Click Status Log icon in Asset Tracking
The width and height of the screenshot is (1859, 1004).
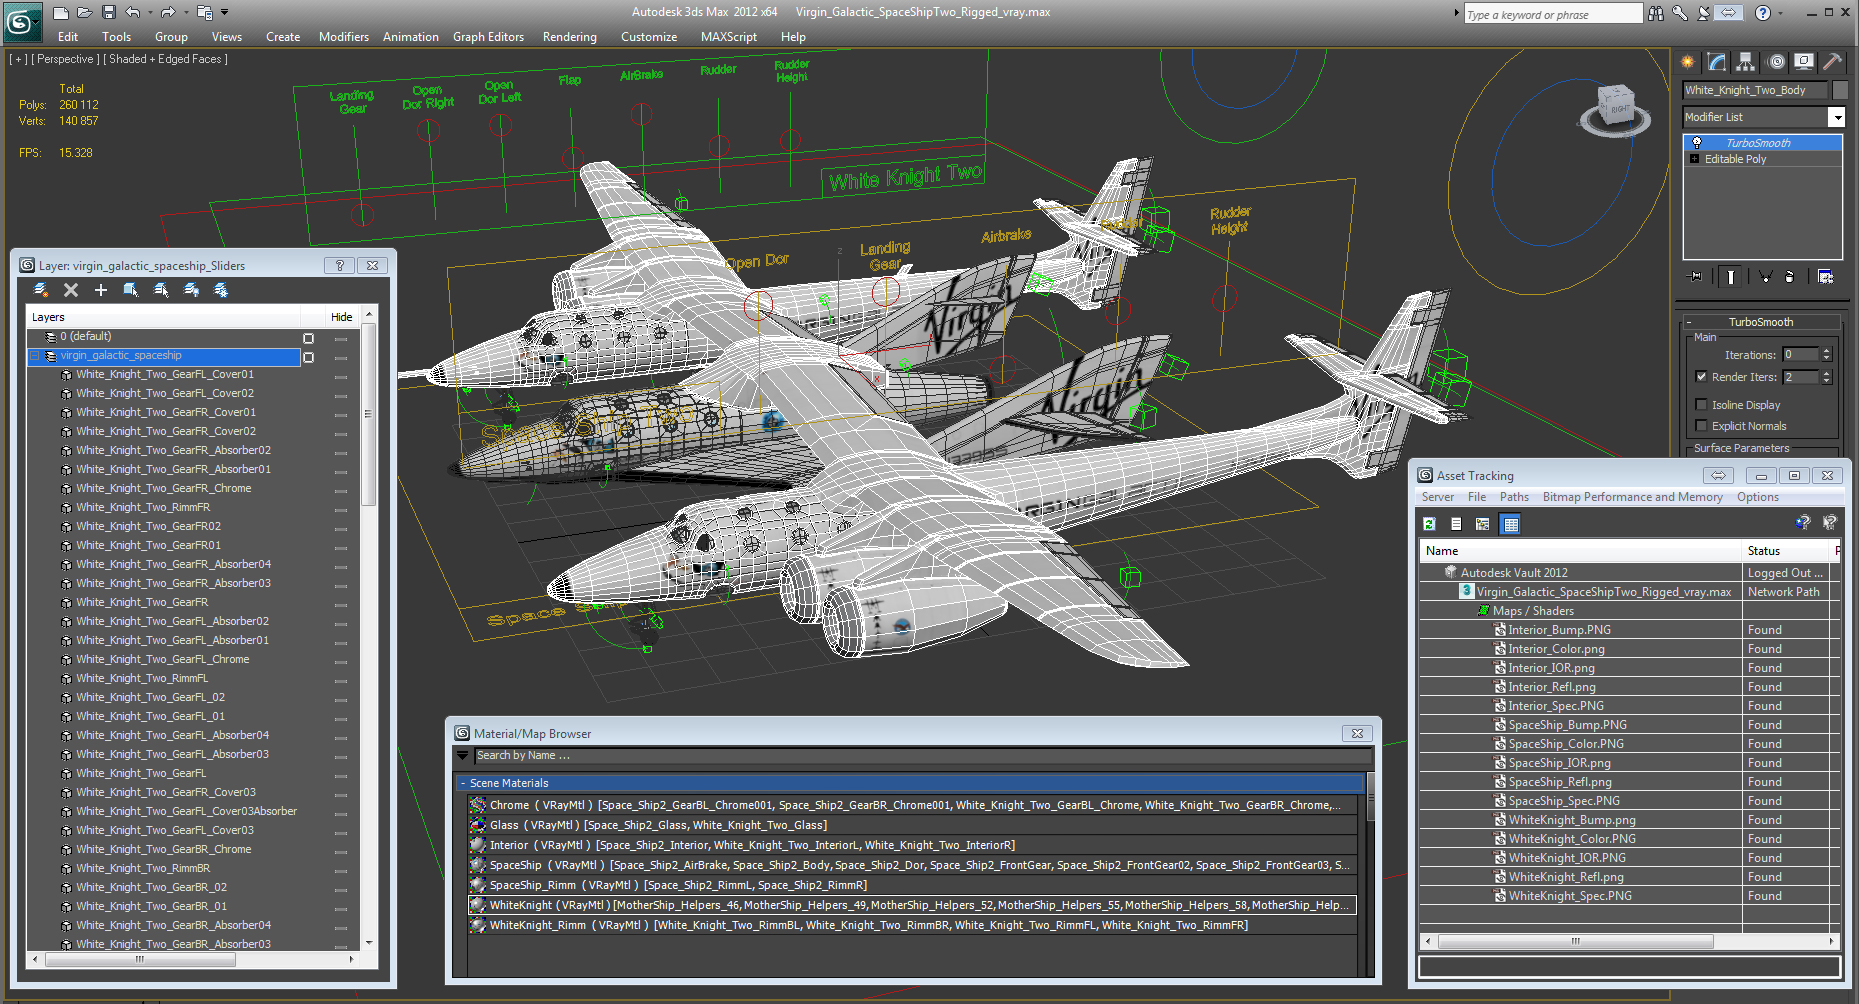coord(1457,524)
